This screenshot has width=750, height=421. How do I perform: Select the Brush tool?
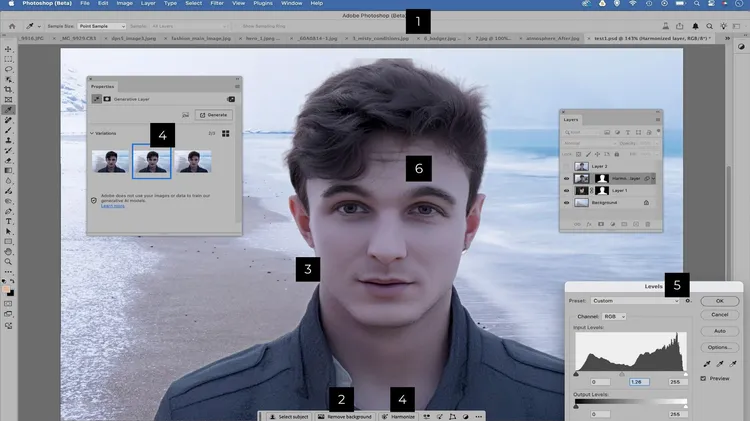(8, 130)
